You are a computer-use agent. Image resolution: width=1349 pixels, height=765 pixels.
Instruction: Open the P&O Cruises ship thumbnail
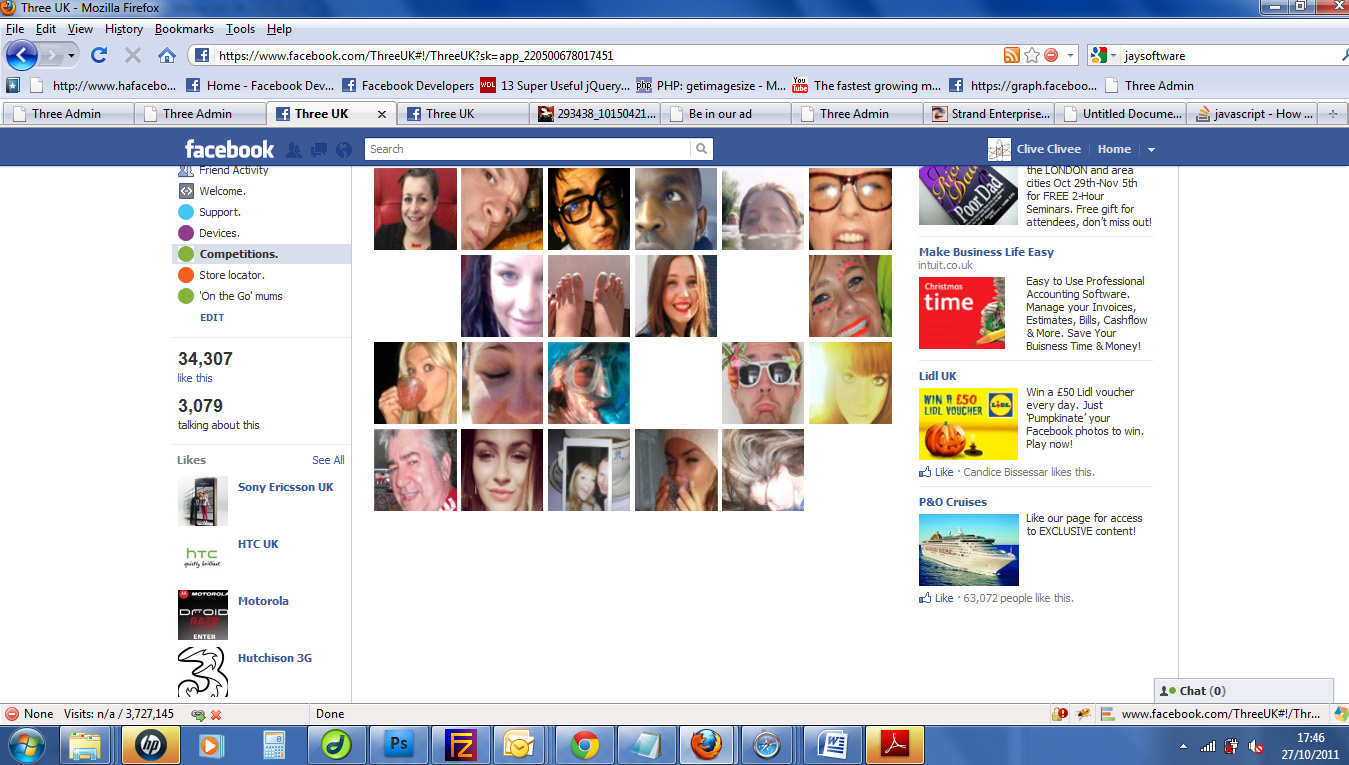tap(968, 550)
